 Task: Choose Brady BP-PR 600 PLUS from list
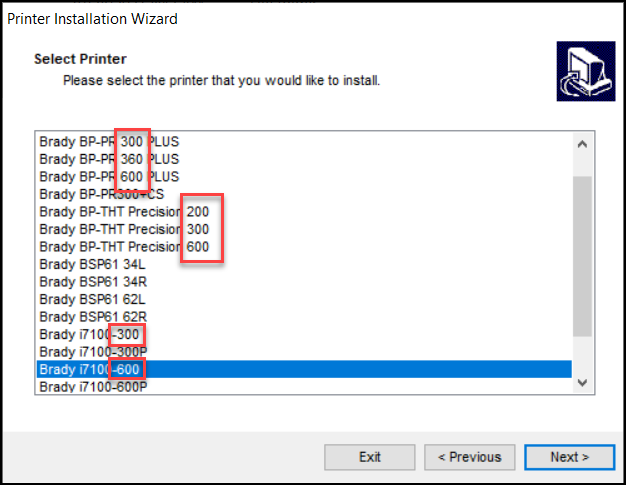pyautogui.click(x=109, y=176)
